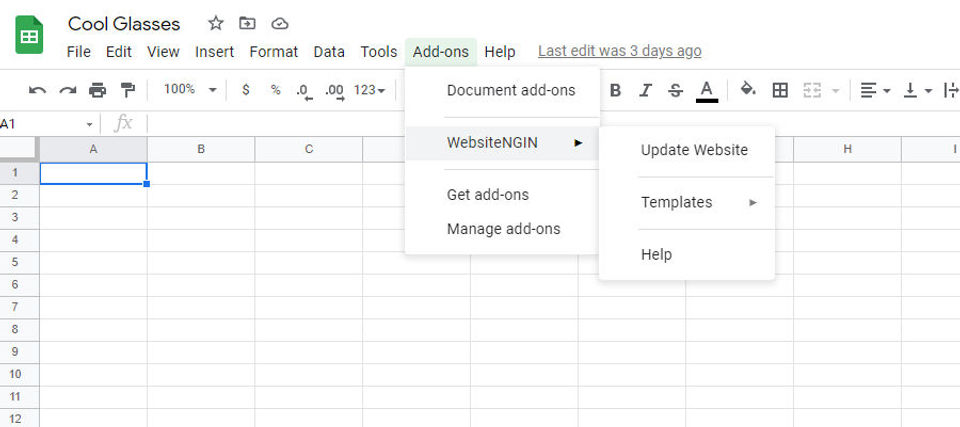Undo the last action

(37, 91)
